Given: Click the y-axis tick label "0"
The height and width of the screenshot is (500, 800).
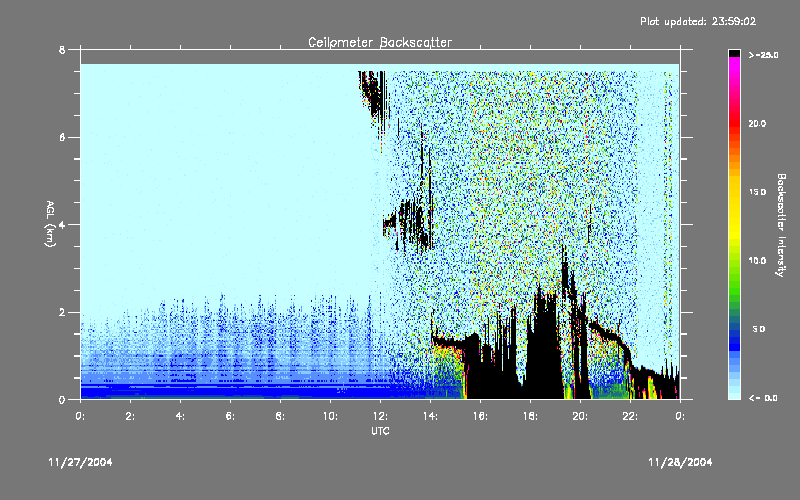Looking at the screenshot, I should coord(62,399).
